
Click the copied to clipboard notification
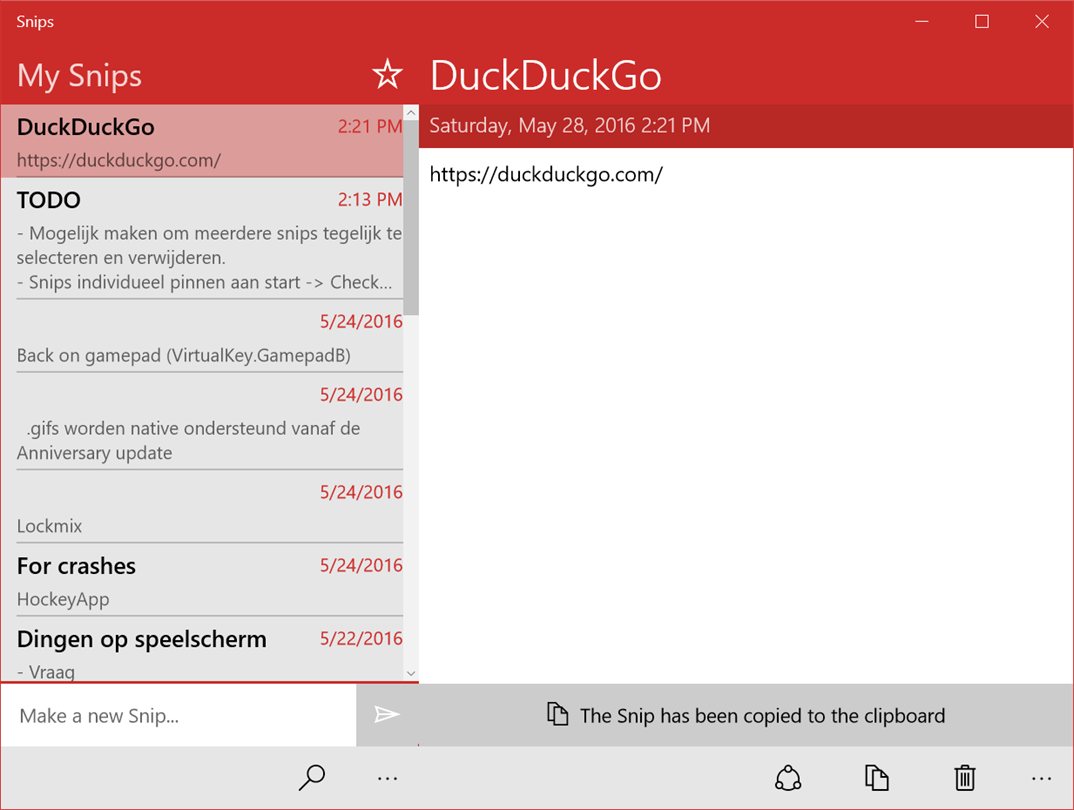(746, 716)
